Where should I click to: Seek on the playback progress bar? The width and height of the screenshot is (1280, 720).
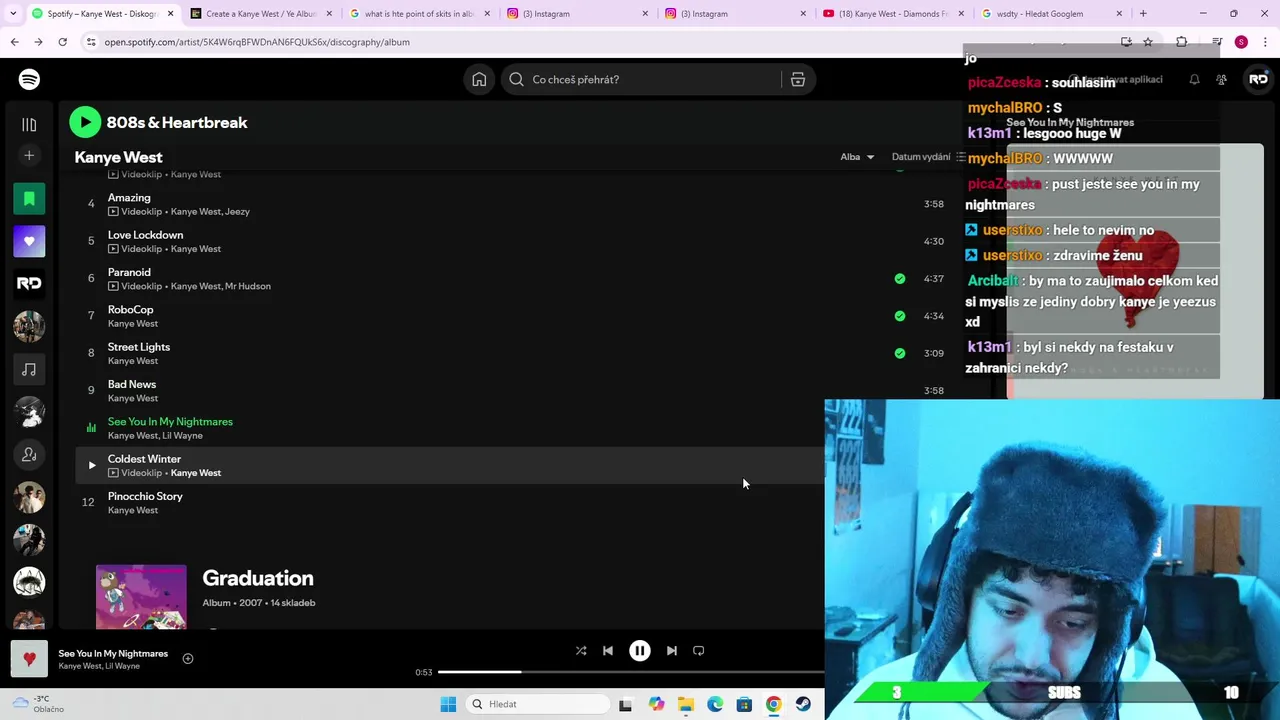tap(631, 672)
